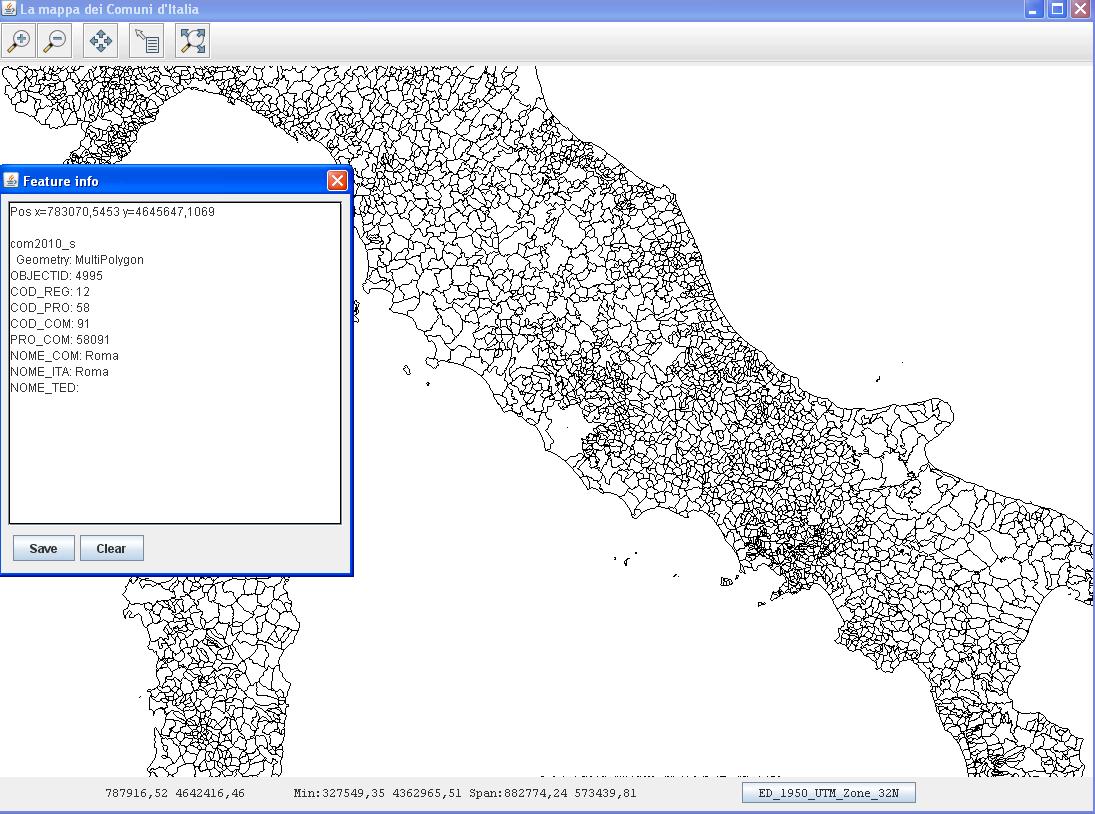Click the 'com2010_s' layer name
The height and width of the screenshot is (814, 1095).
click(x=43, y=244)
